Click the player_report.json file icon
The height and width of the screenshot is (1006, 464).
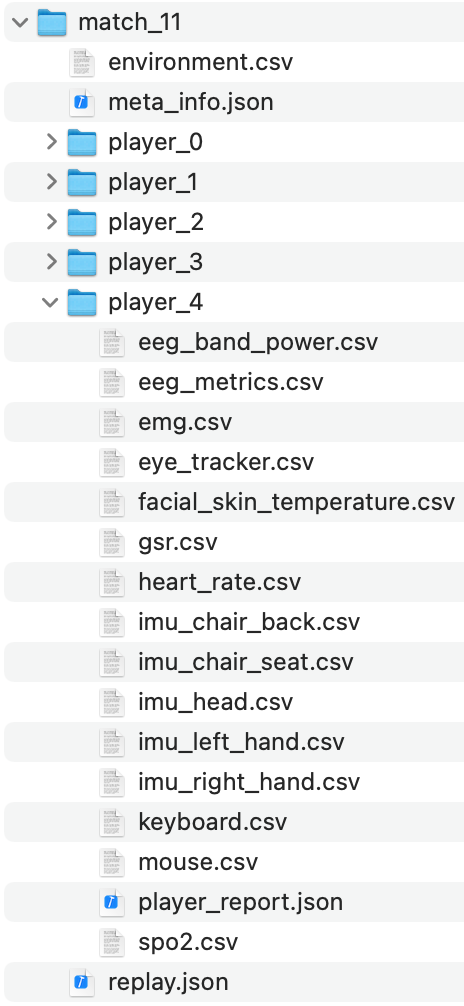(x=112, y=902)
